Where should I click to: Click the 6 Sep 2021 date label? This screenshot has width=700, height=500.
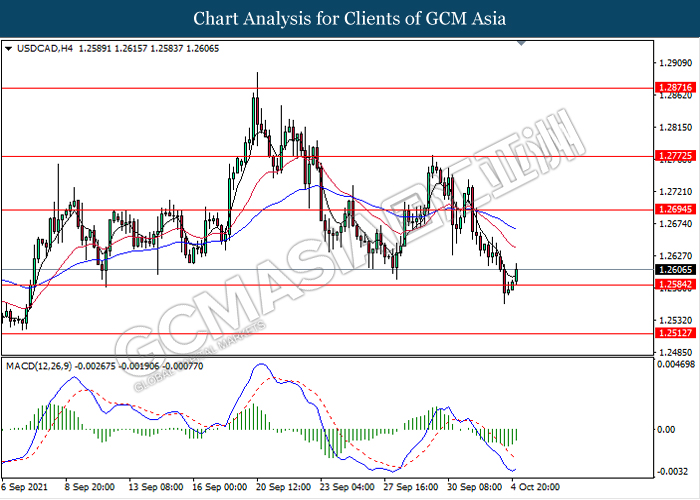point(25,487)
